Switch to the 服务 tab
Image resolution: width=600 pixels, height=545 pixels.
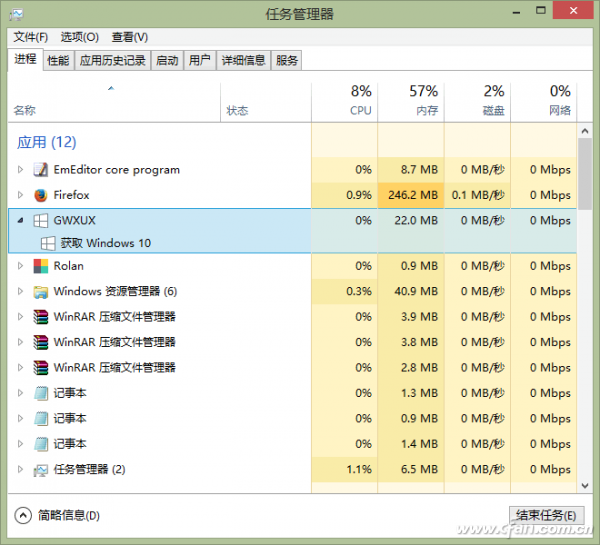coord(287,60)
